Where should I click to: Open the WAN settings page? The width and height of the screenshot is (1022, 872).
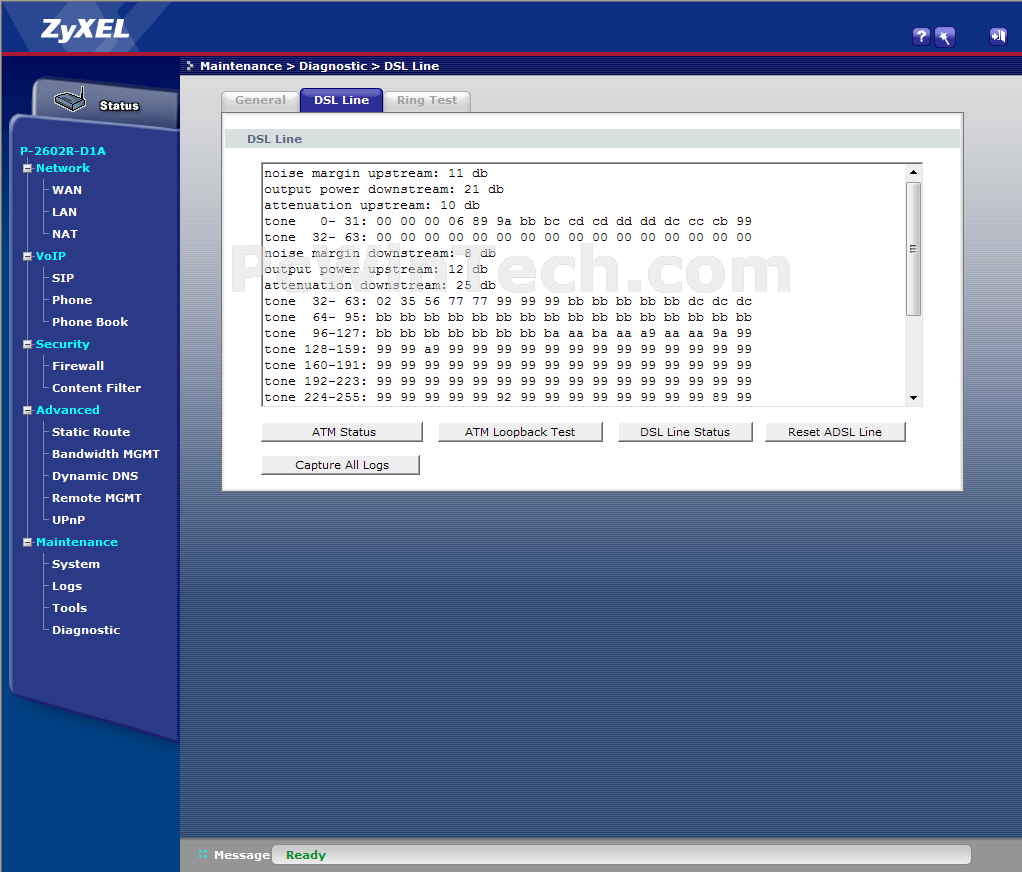pyautogui.click(x=67, y=190)
